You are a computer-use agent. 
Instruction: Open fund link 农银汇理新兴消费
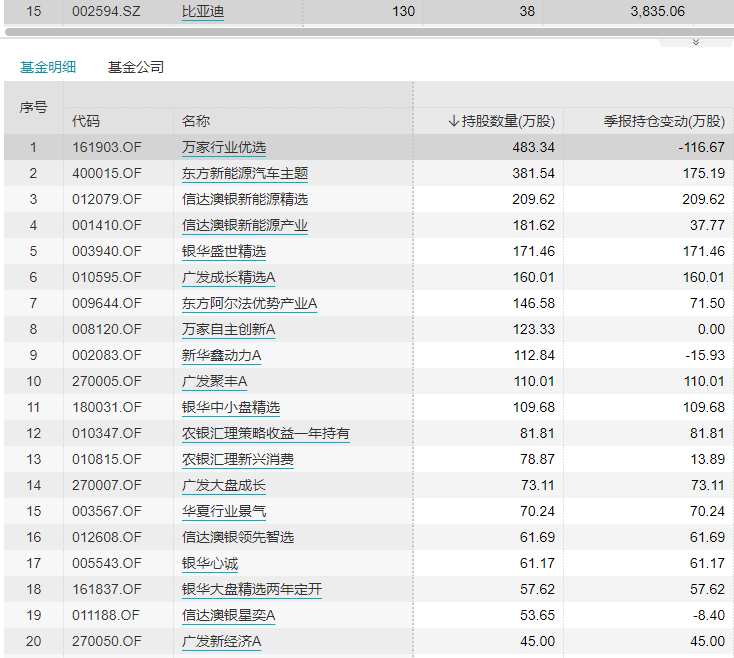(238, 459)
